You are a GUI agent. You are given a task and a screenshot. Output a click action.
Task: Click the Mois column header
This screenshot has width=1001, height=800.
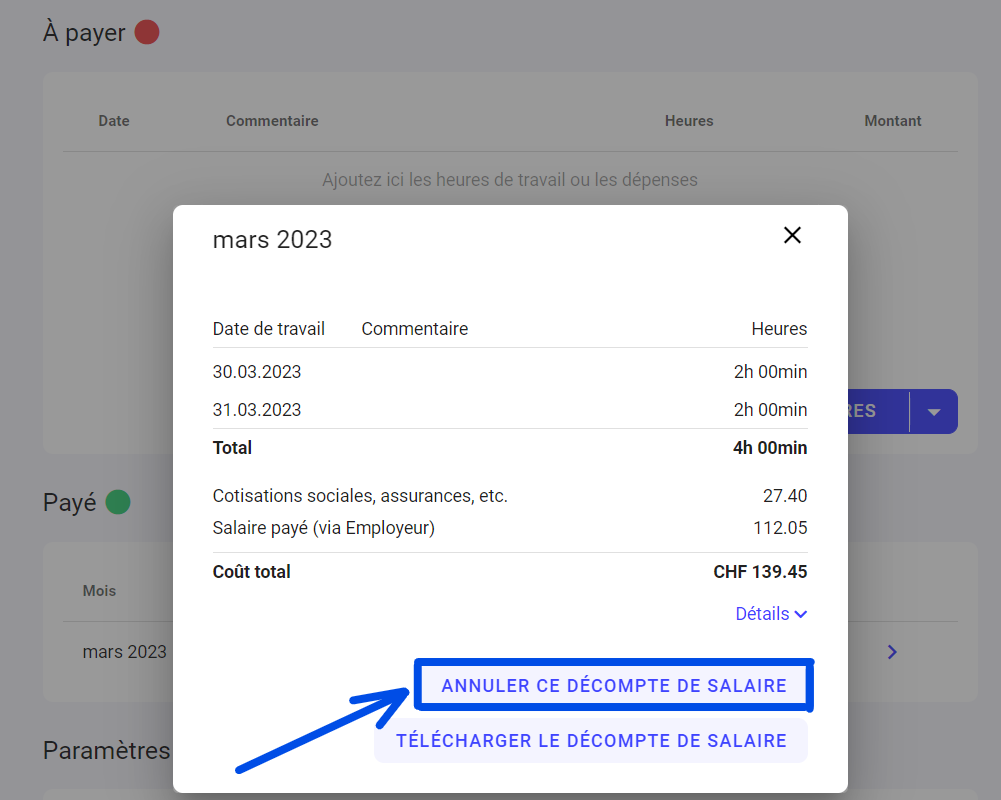(x=99, y=591)
